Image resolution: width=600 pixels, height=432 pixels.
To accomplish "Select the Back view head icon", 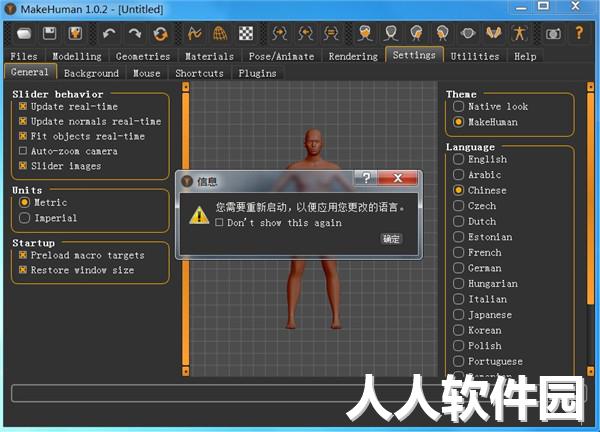I will pyautogui.click(x=391, y=34).
